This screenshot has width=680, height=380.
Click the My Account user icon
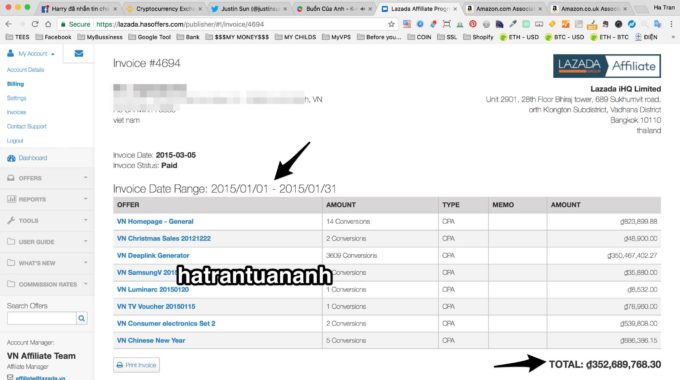coord(10,53)
